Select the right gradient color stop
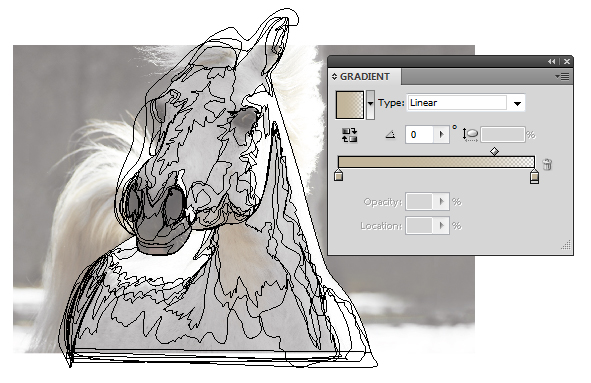This screenshot has width=591, height=383. click(x=534, y=176)
